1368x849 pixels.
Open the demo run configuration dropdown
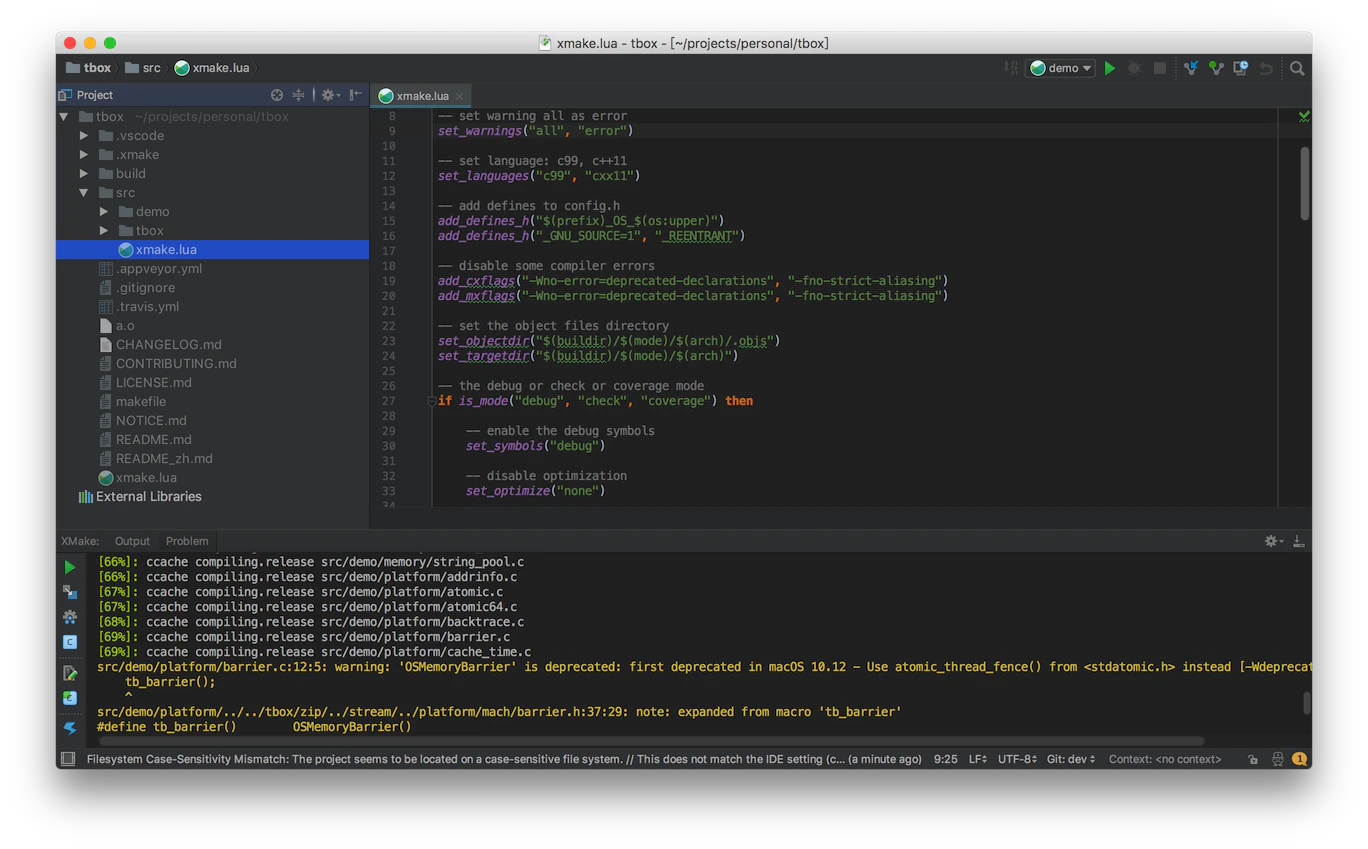tap(1061, 68)
